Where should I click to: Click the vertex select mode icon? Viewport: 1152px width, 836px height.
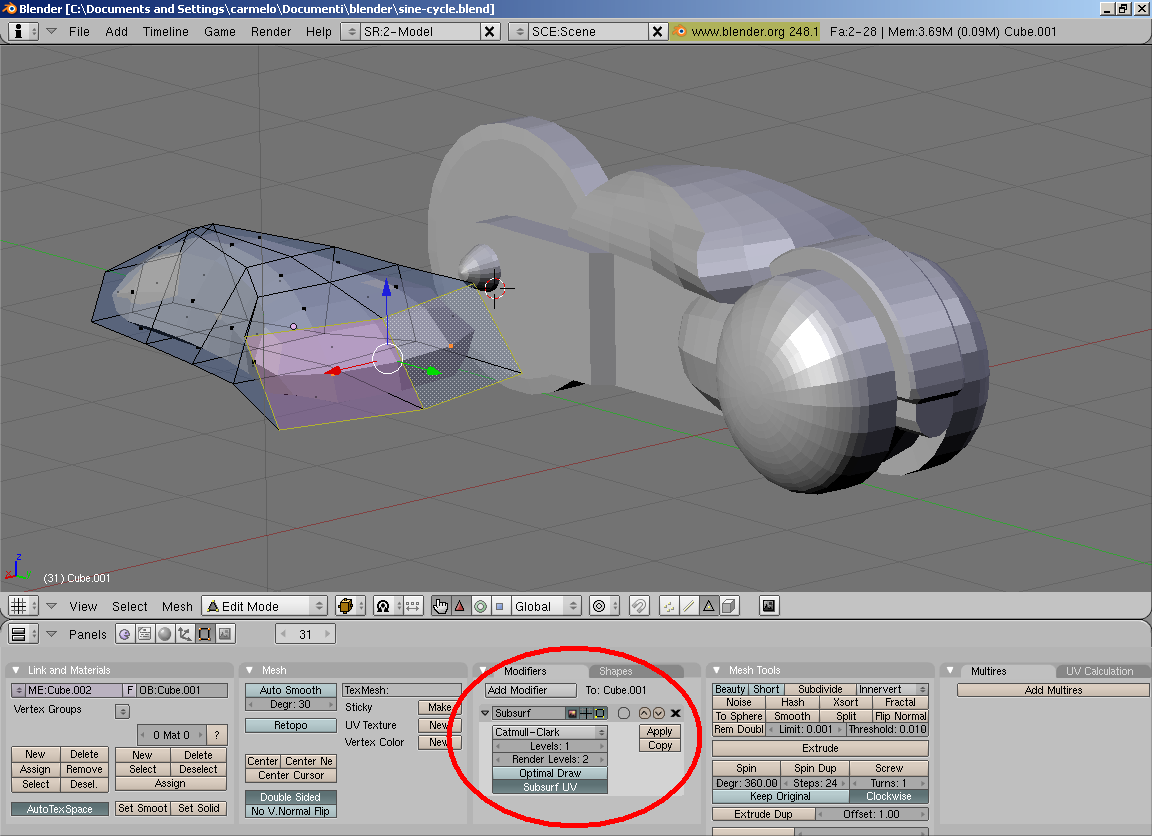(669, 606)
